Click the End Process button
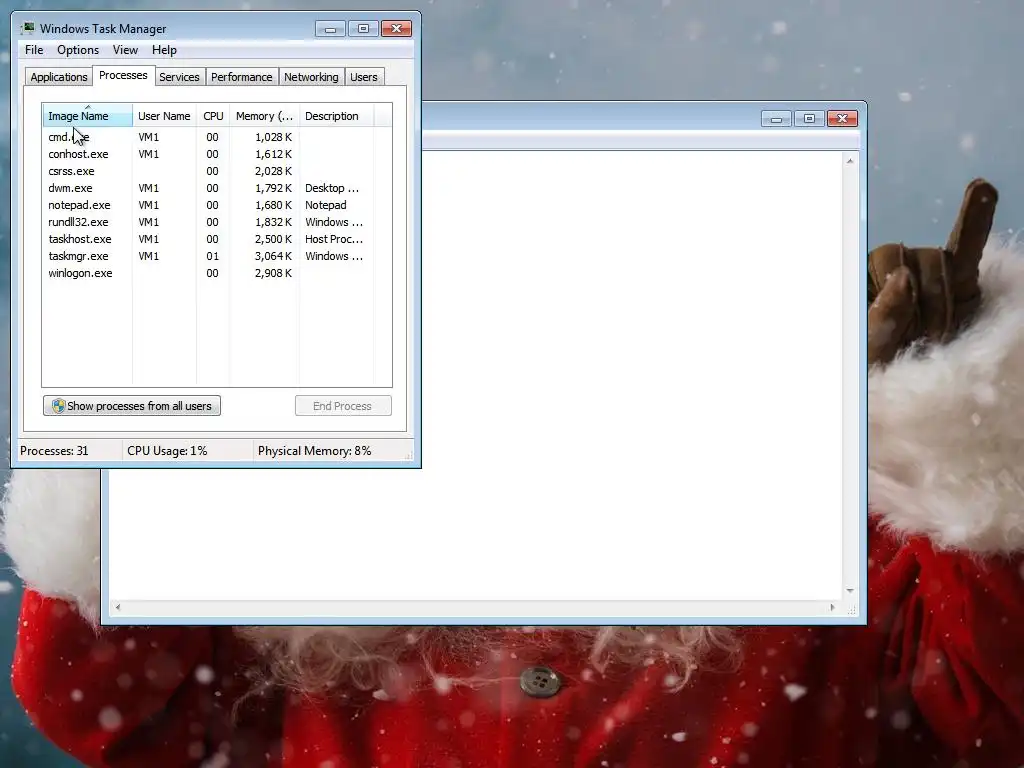1024x768 pixels. [343, 406]
